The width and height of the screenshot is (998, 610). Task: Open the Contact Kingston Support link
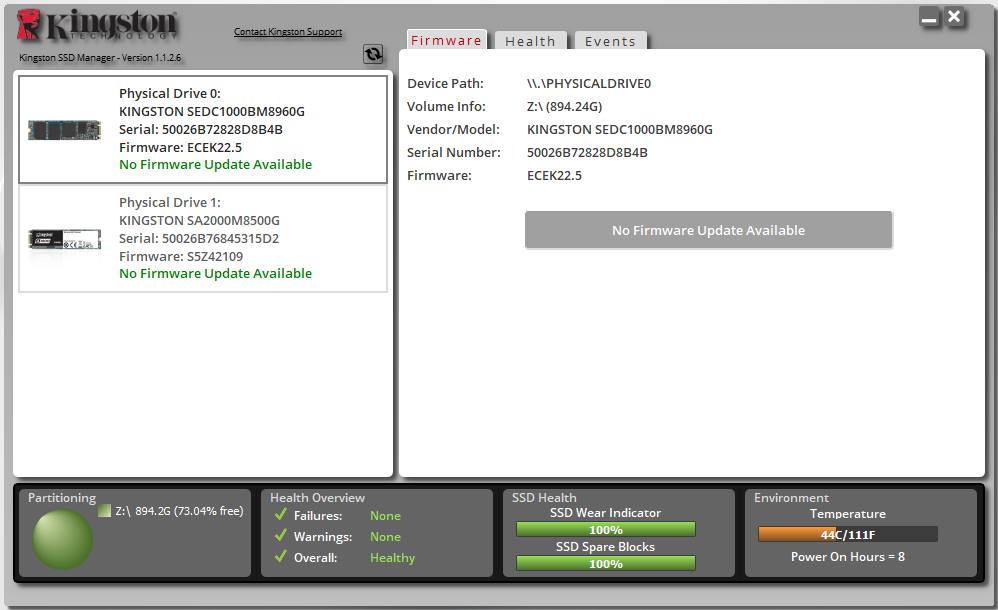(x=288, y=31)
